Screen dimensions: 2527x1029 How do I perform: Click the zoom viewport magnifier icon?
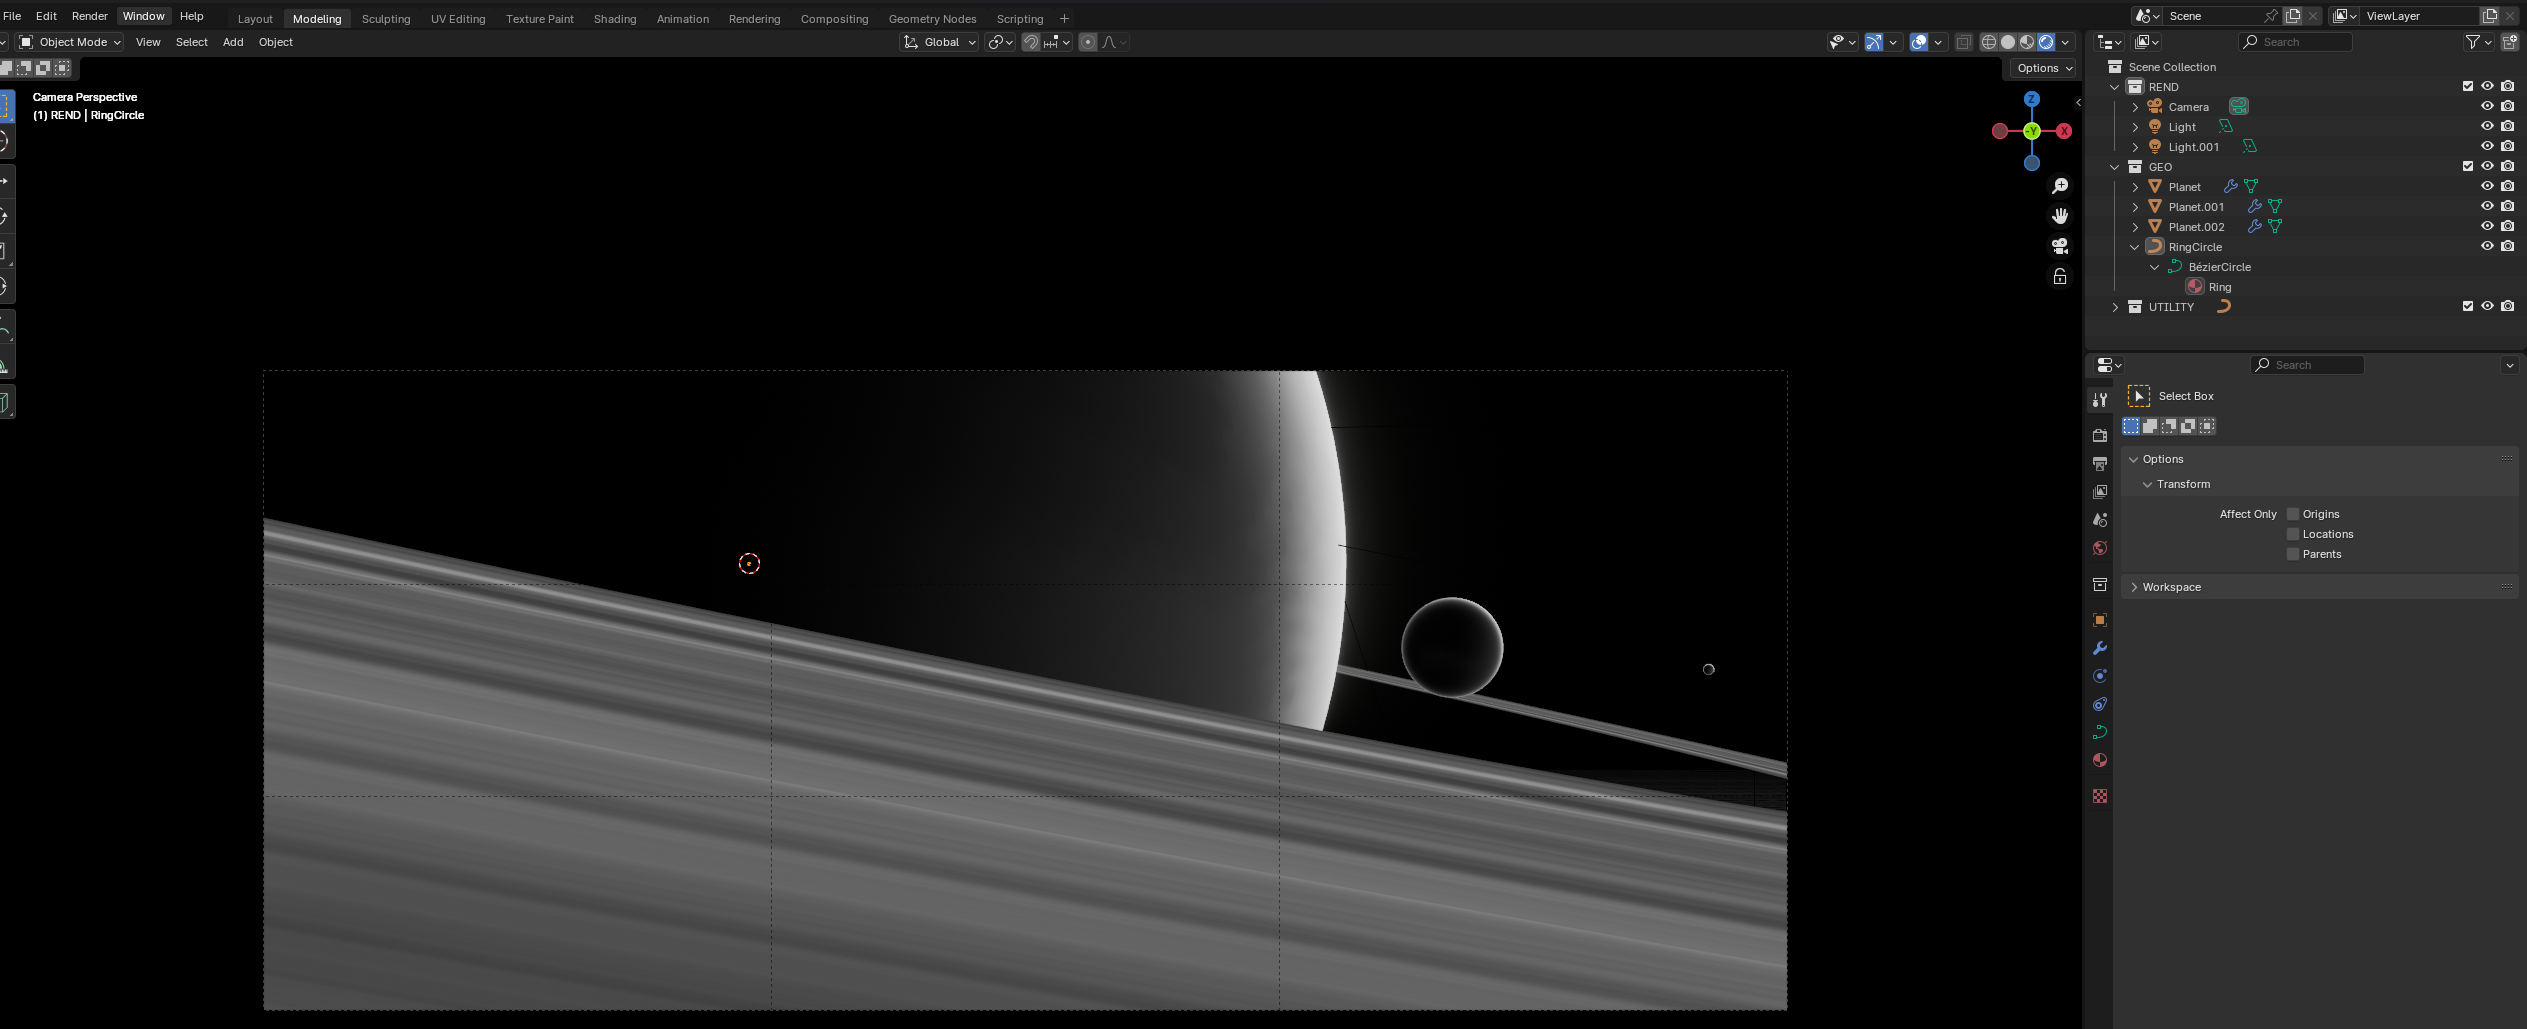tap(2060, 186)
